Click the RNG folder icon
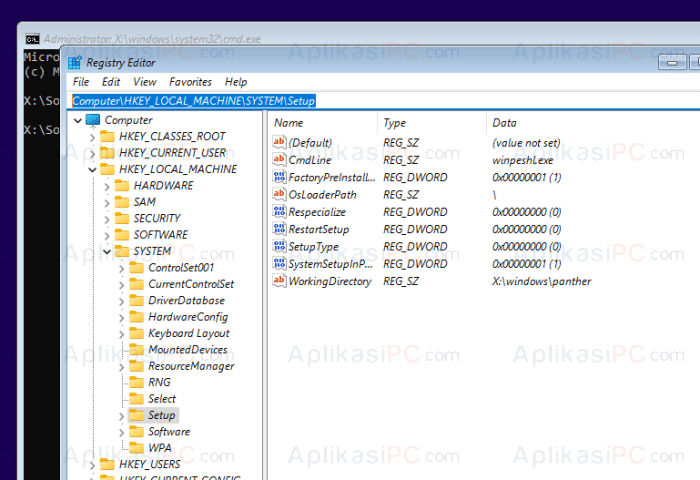Viewport: 700px width, 480px height. click(136, 382)
